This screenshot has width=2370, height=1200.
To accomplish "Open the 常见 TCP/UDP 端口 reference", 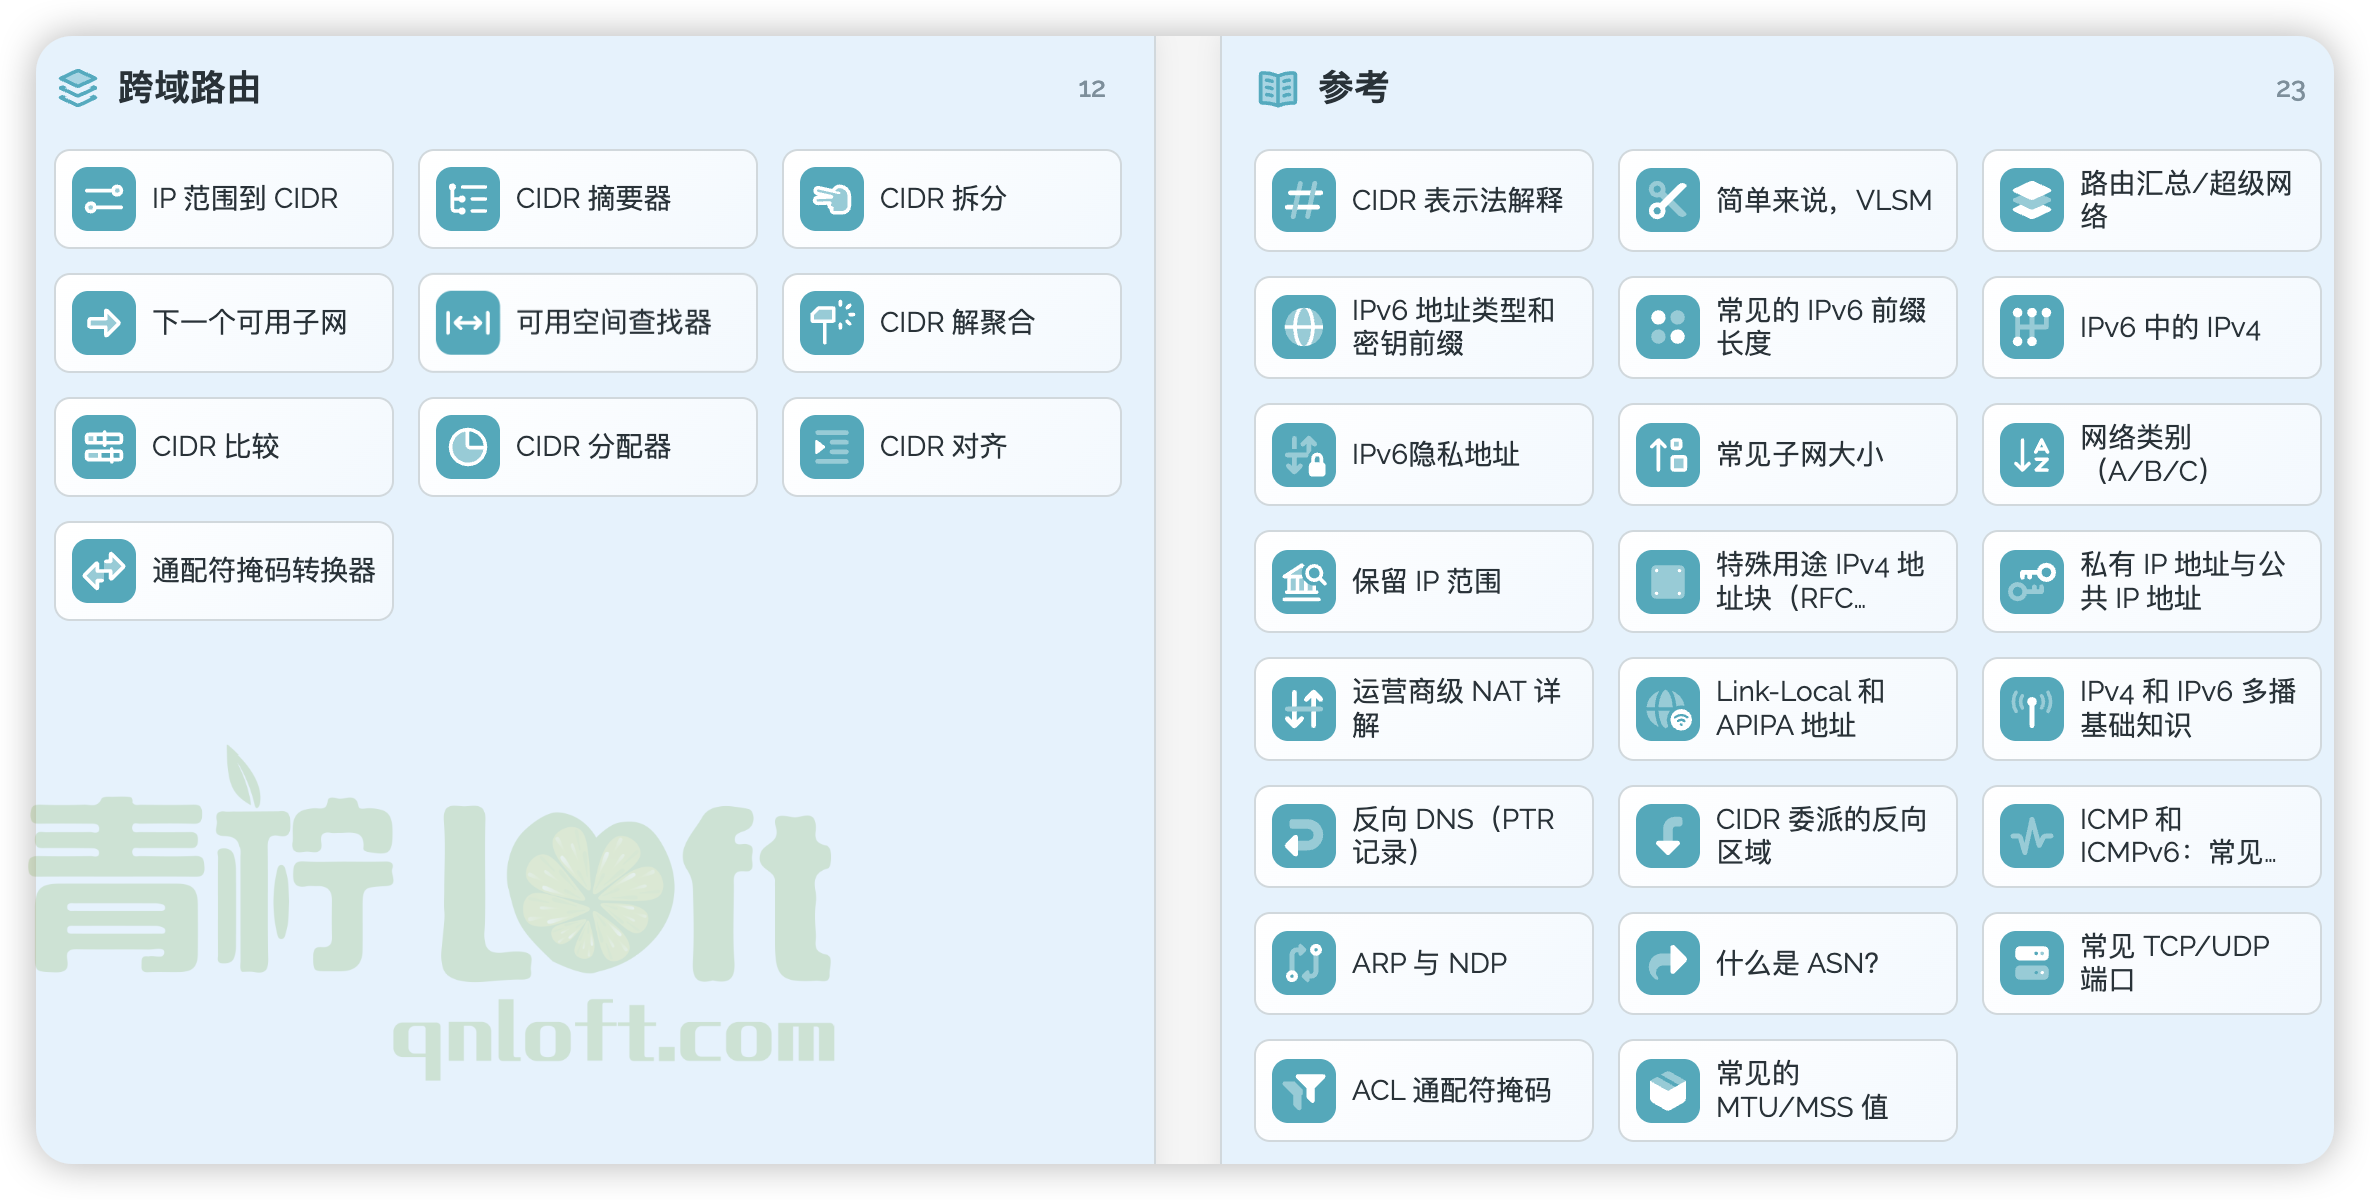I will click(x=2150, y=962).
